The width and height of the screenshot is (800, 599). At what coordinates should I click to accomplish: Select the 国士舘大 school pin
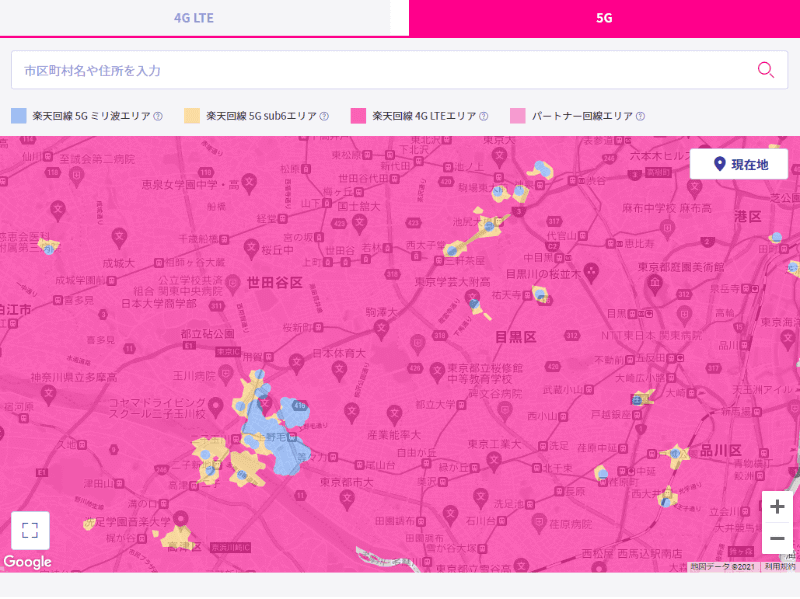[360, 222]
